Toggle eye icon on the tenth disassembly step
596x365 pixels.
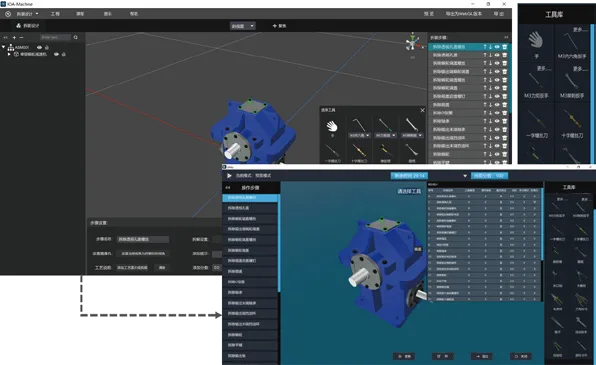point(497,121)
